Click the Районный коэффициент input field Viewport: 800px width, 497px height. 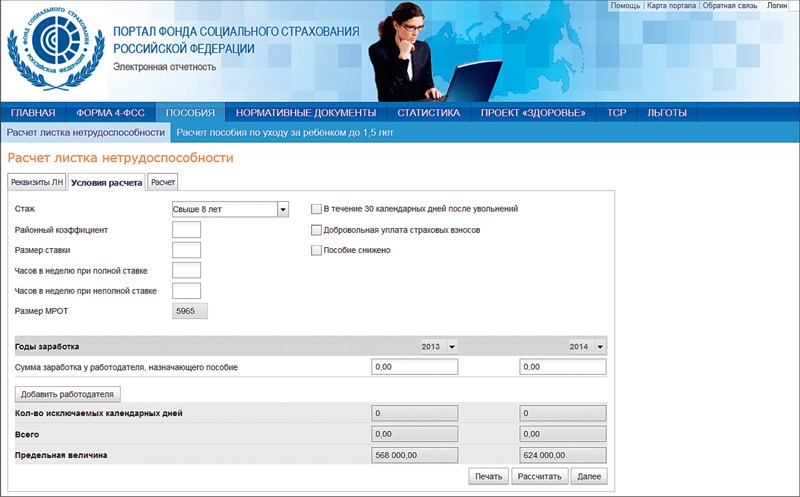pyautogui.click(x=187, y=230)
